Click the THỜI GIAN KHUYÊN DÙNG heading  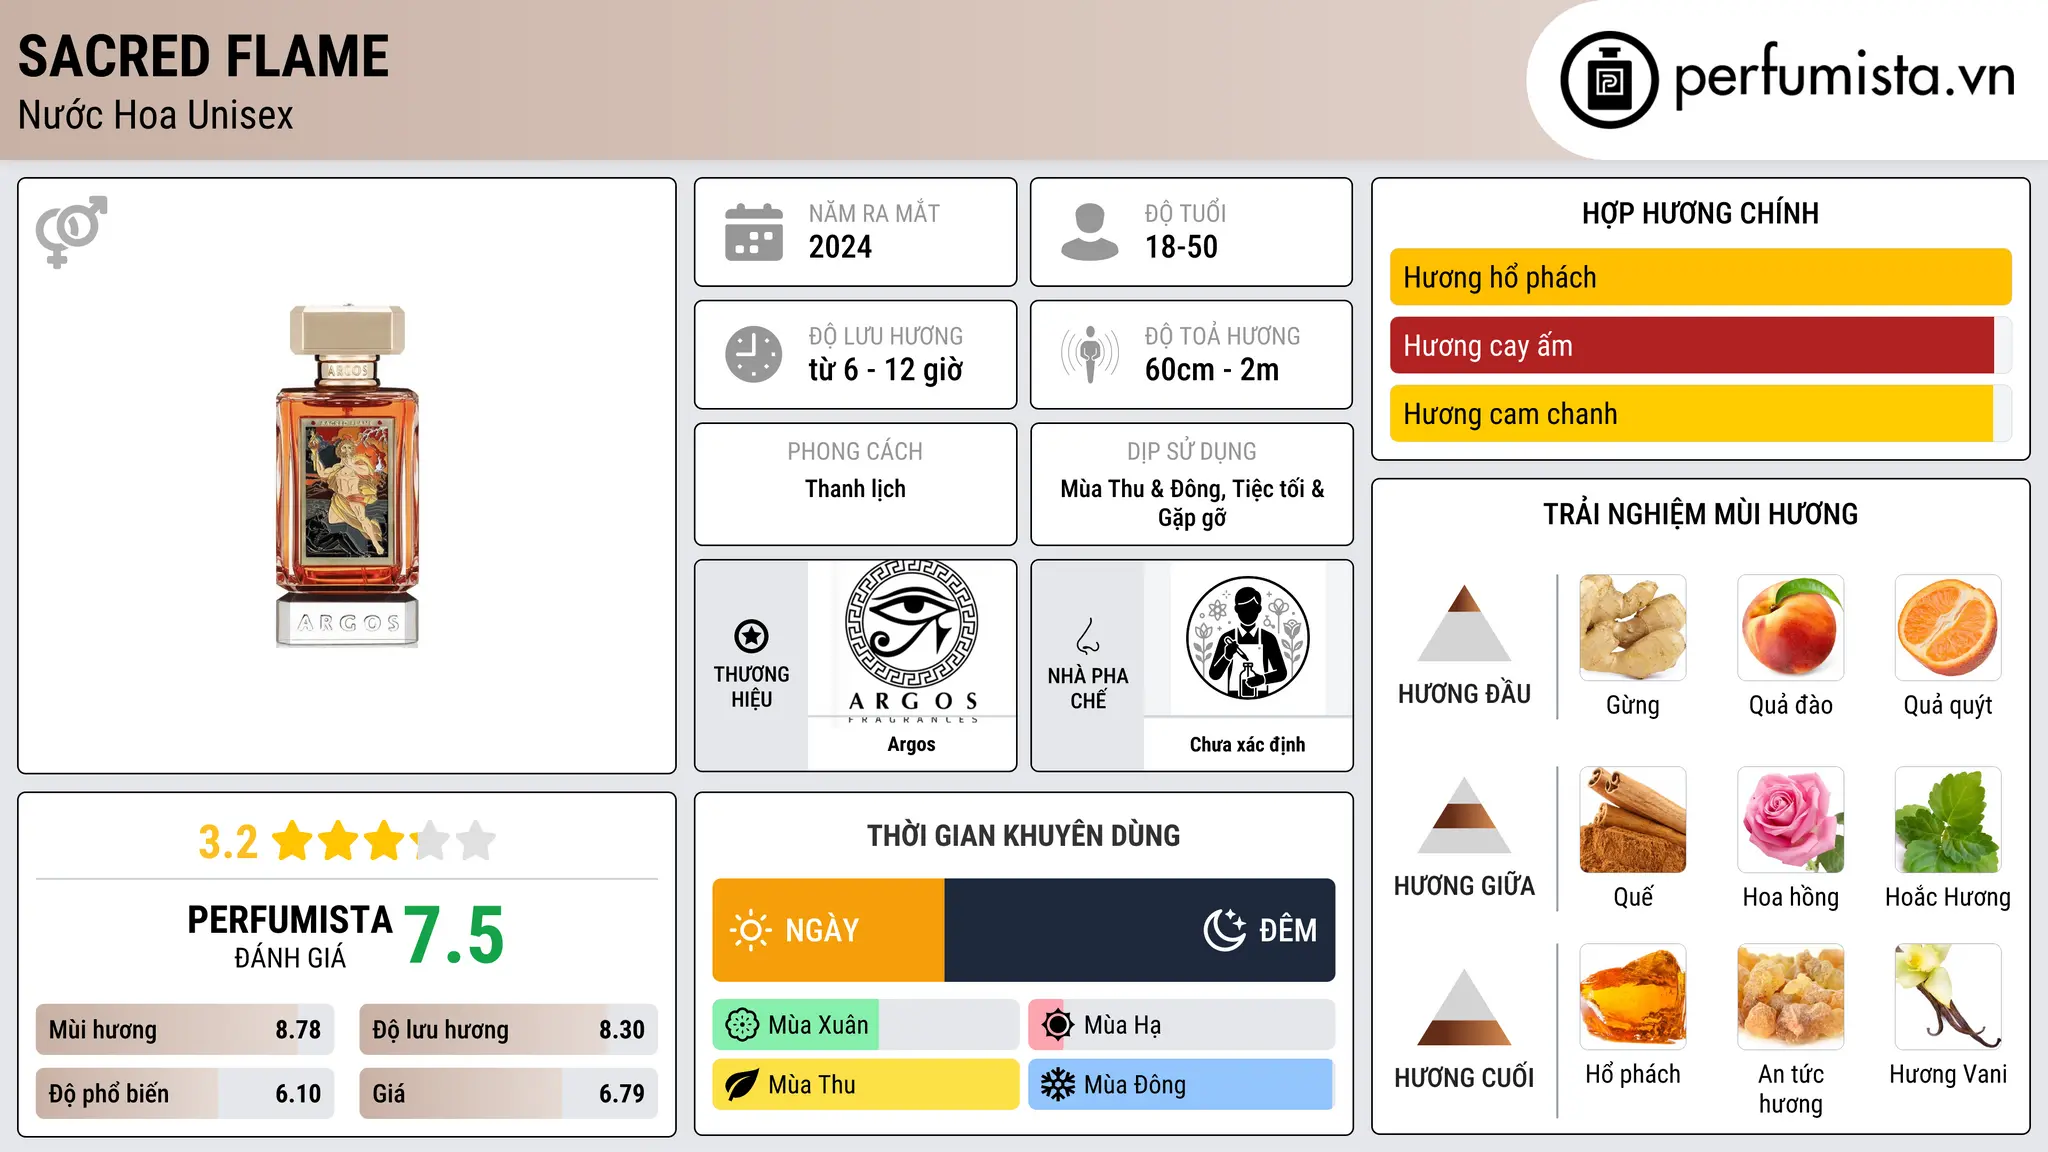(x=1024, y=836)
